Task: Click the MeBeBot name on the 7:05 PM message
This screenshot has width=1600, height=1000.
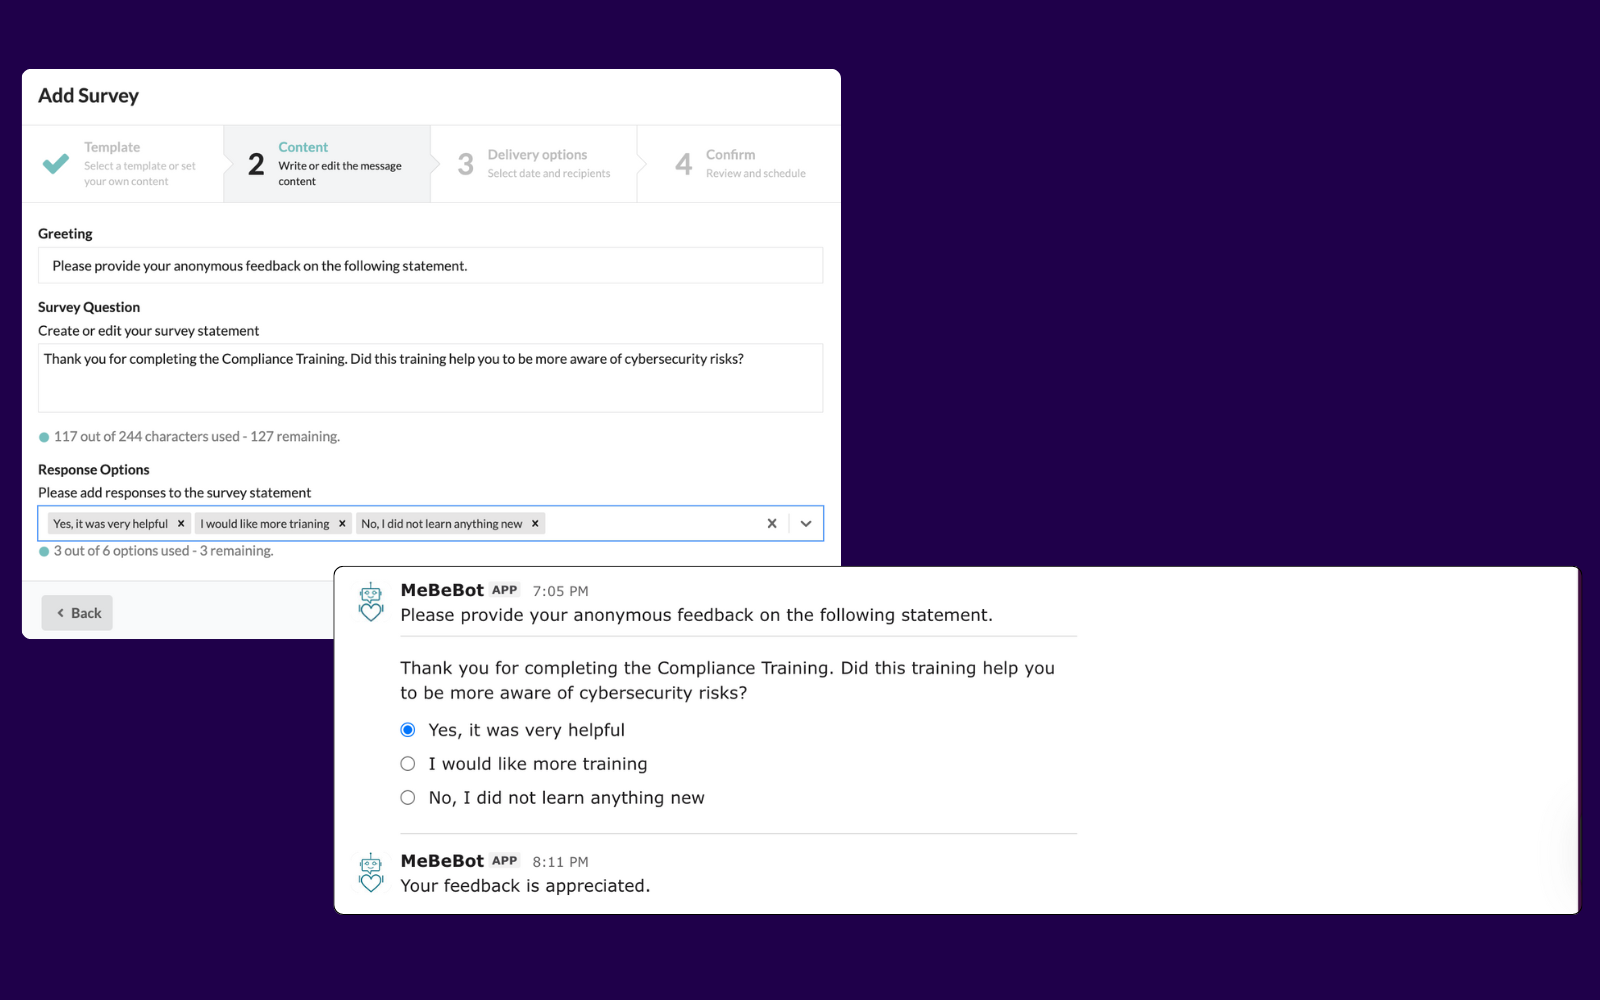Action: coord(442,590)
